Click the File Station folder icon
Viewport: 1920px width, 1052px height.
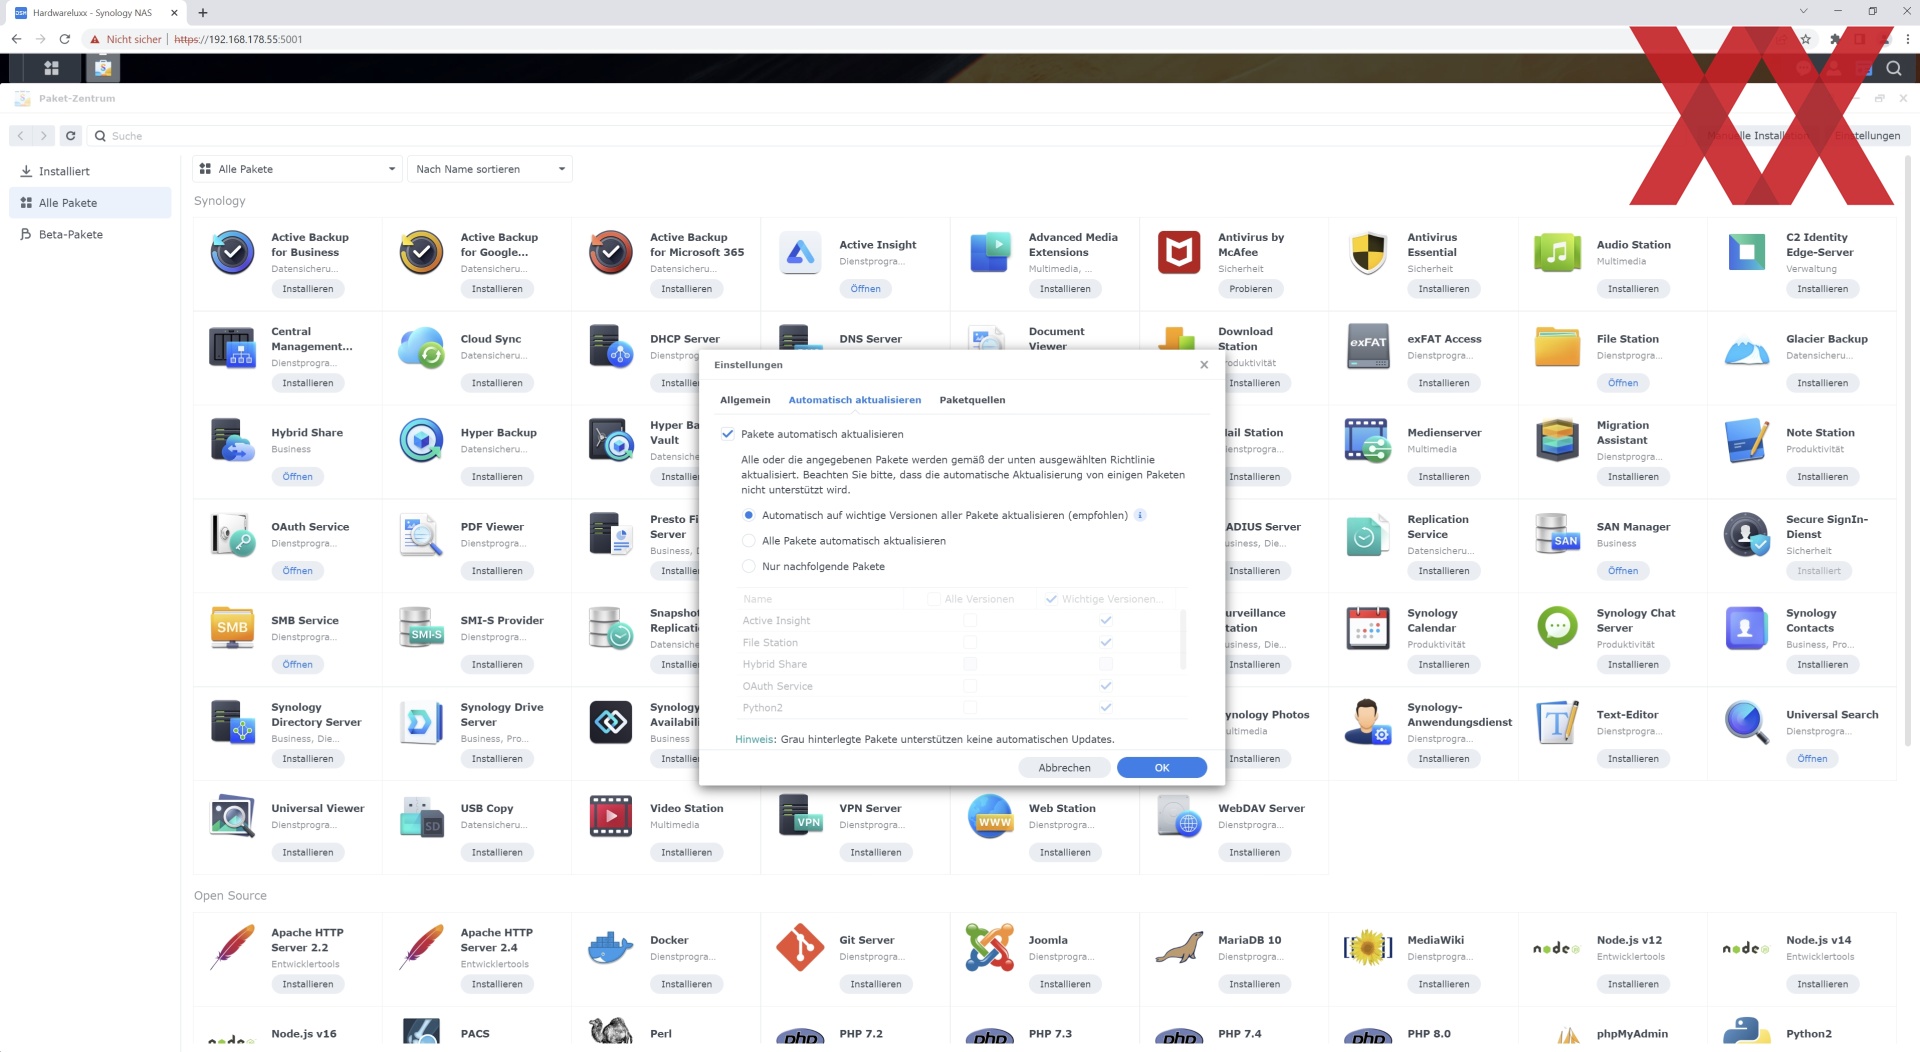1557,346
